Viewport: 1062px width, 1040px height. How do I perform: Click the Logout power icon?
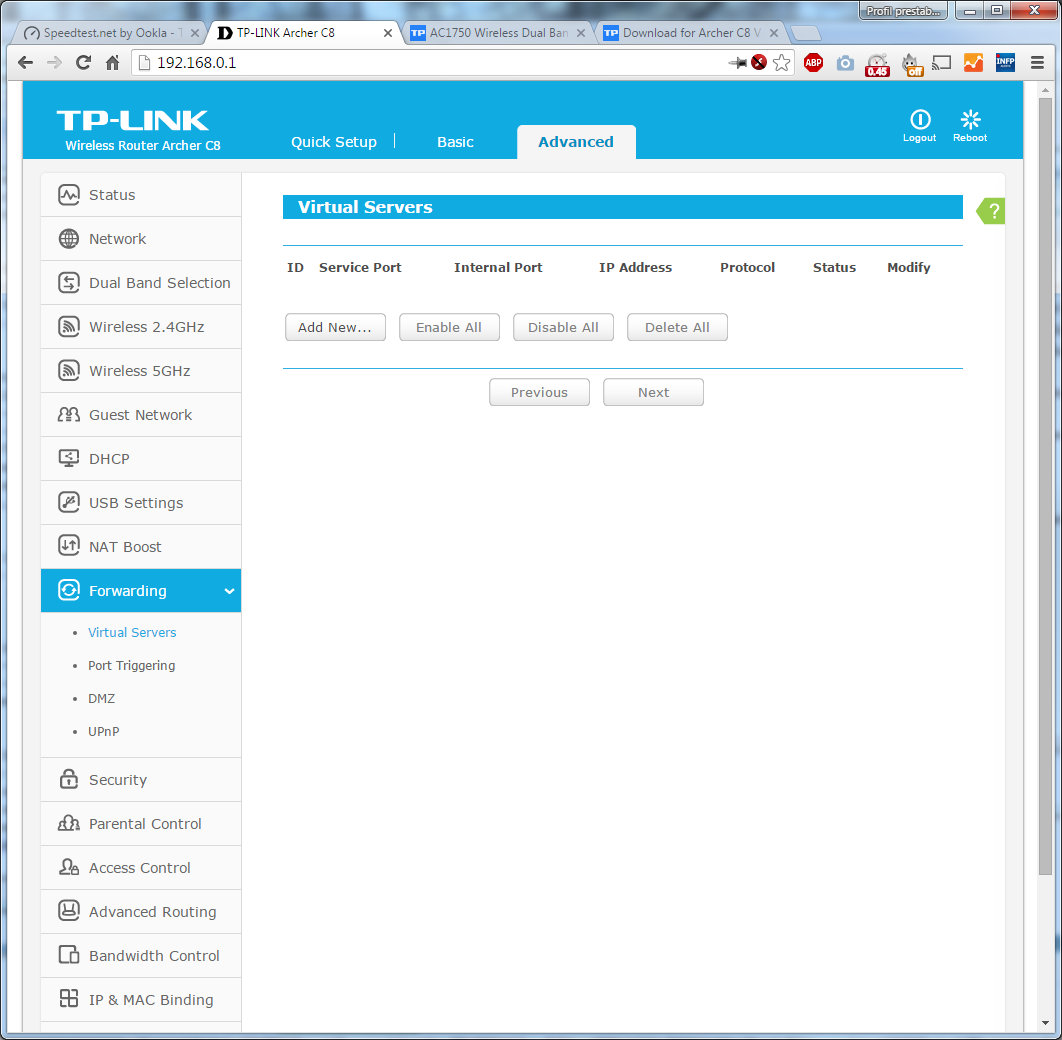coord(919,120)
